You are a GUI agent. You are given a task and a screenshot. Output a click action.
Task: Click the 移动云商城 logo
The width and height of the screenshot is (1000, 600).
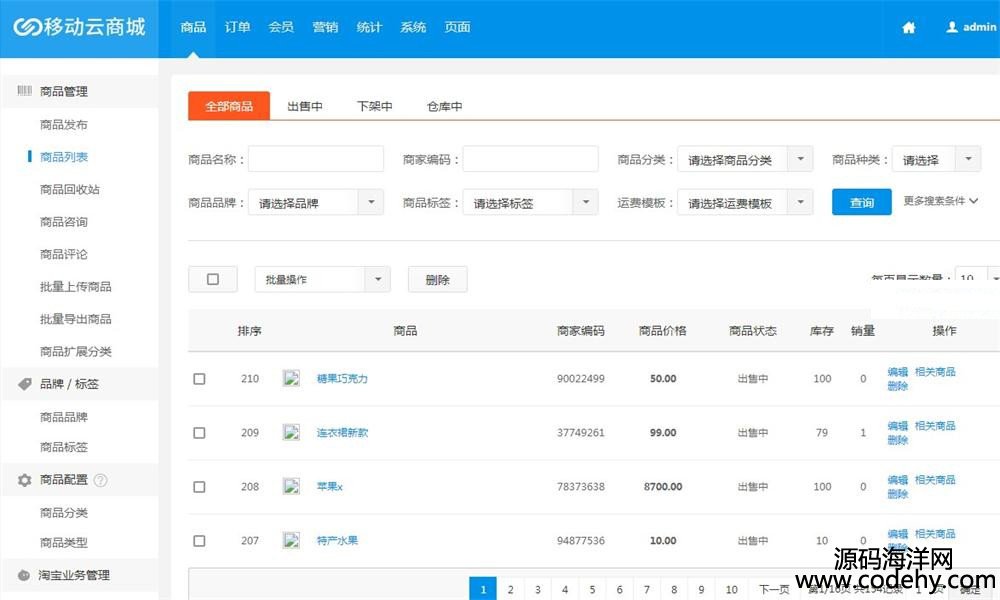(x=79, y=27)
